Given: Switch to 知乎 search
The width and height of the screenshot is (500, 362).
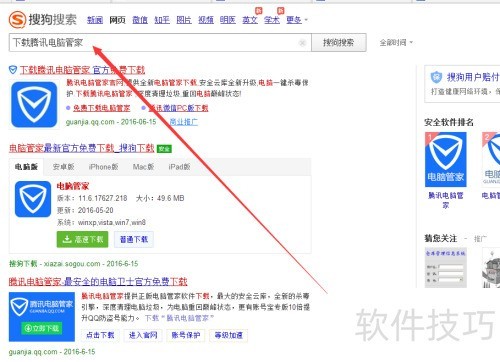Looking at the screenshot, I should [162, 20].
